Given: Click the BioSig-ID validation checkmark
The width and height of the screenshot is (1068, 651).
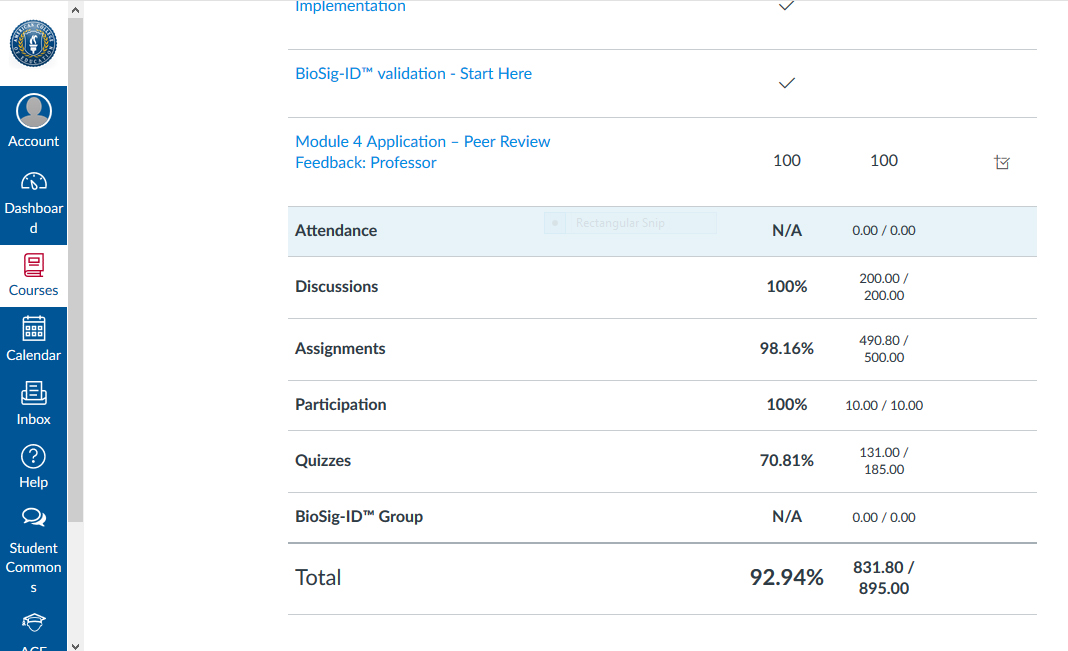Looking at the screenshot, I should (787, 83).
